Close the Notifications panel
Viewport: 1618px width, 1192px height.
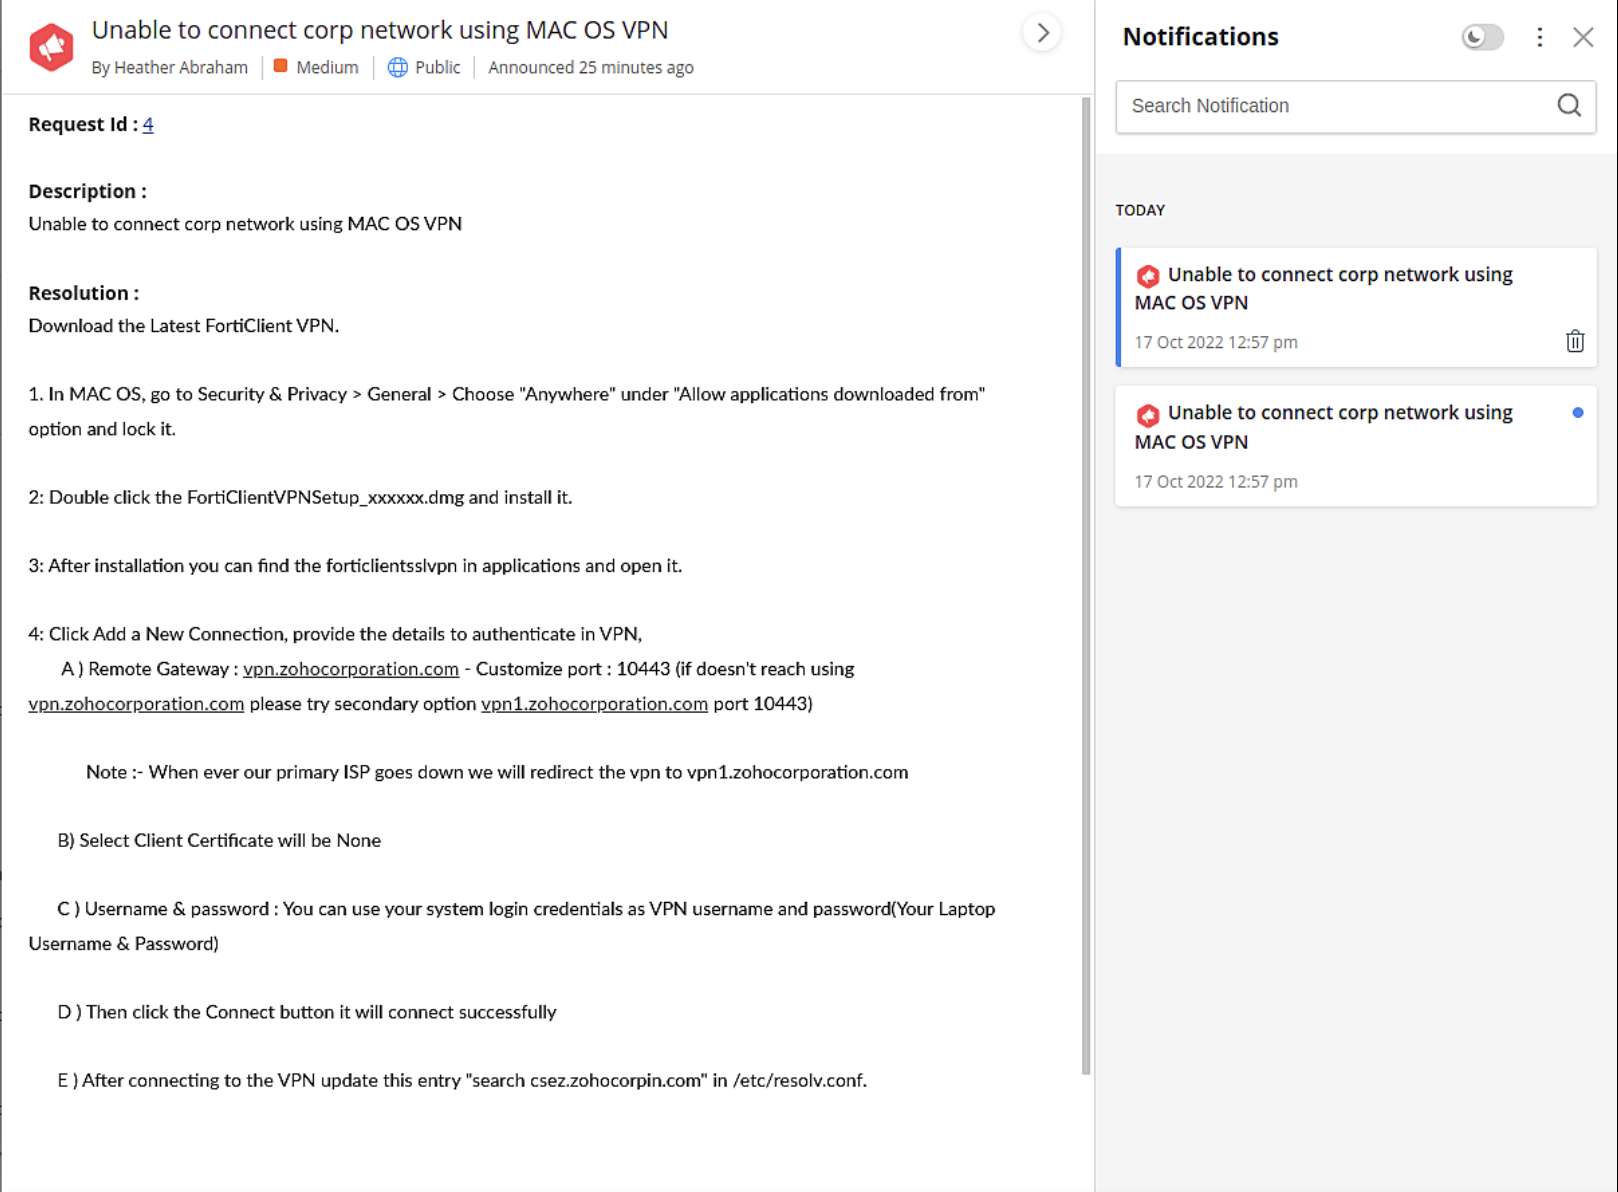pyautogui.click(x=1583, y=37)
